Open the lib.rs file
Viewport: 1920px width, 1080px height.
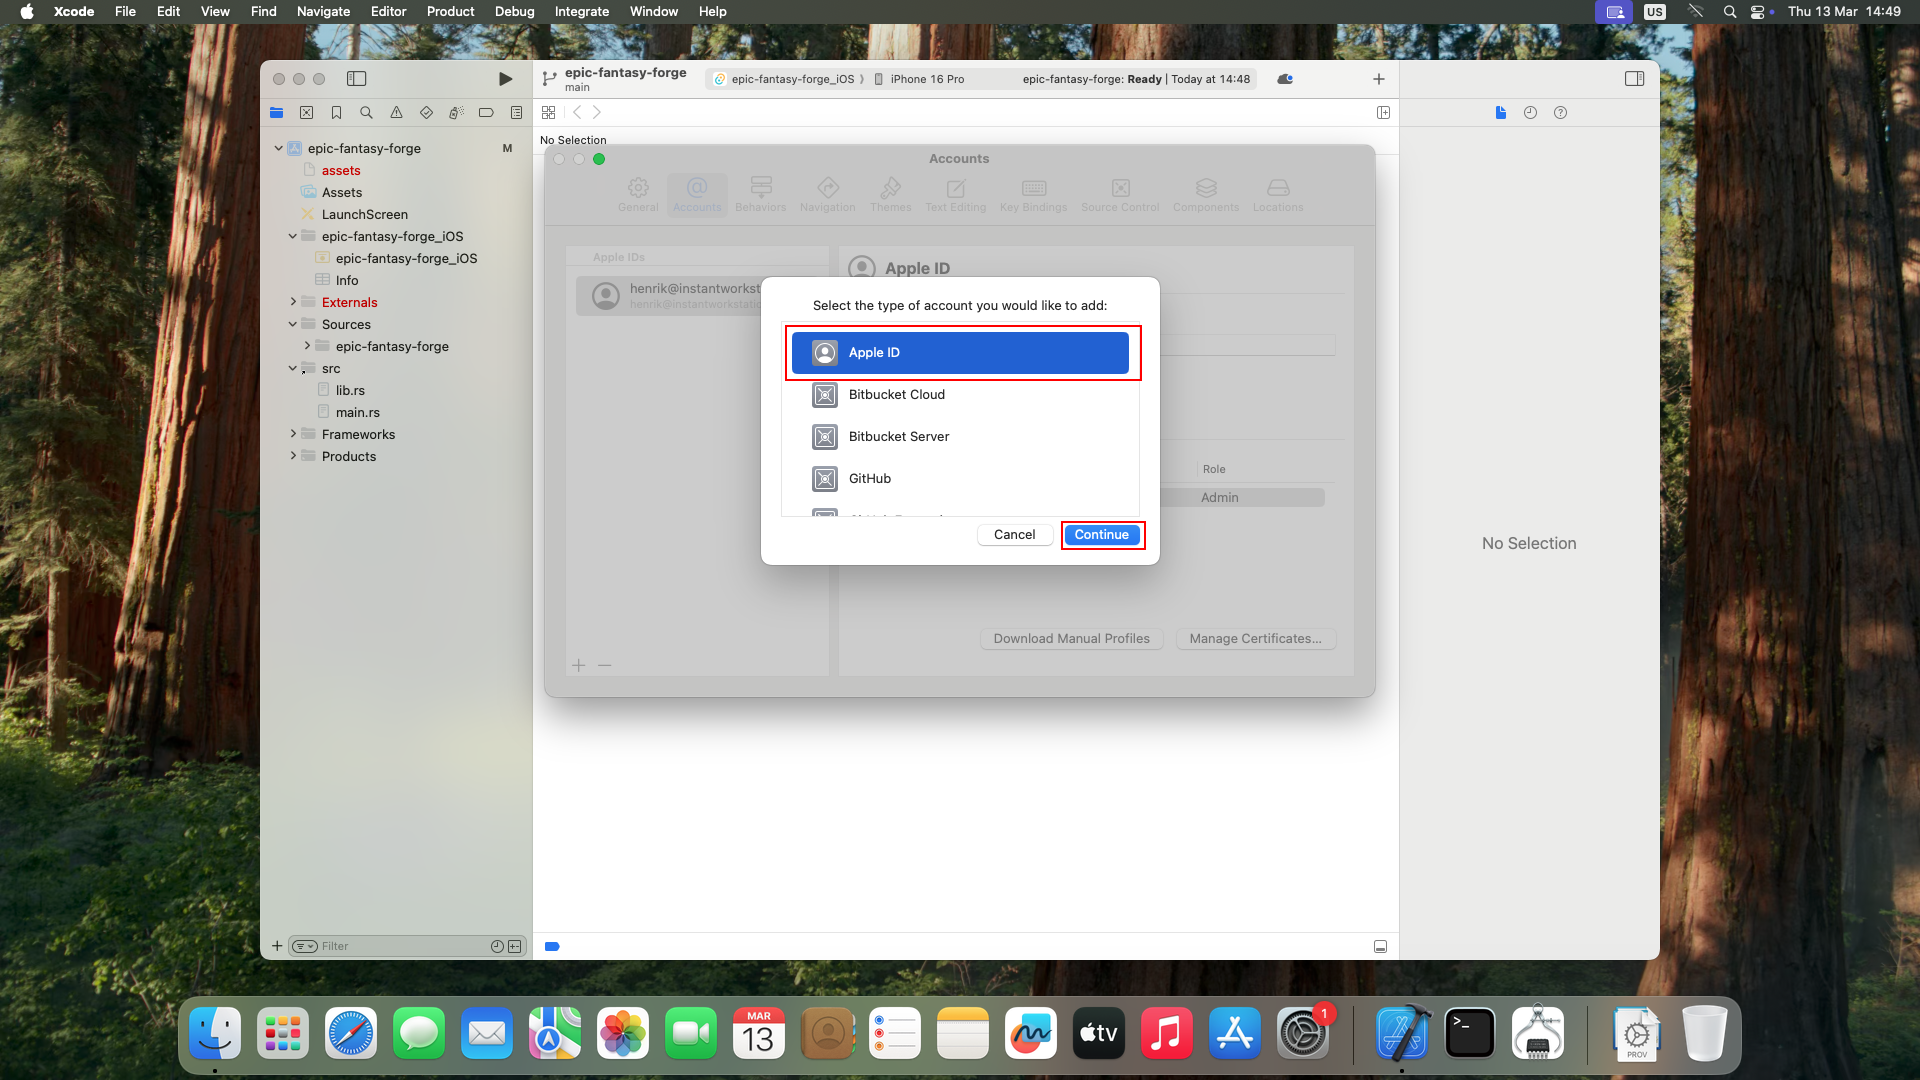350,390
